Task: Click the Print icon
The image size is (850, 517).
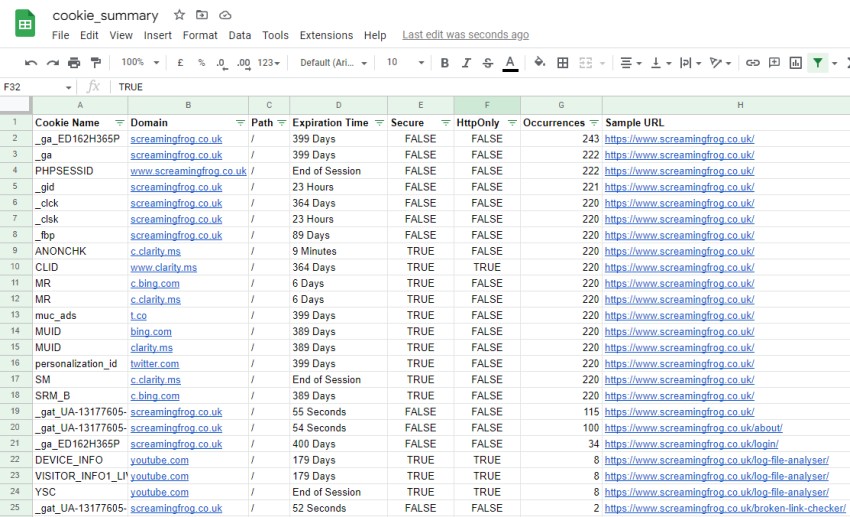Action: coord(74,63)
